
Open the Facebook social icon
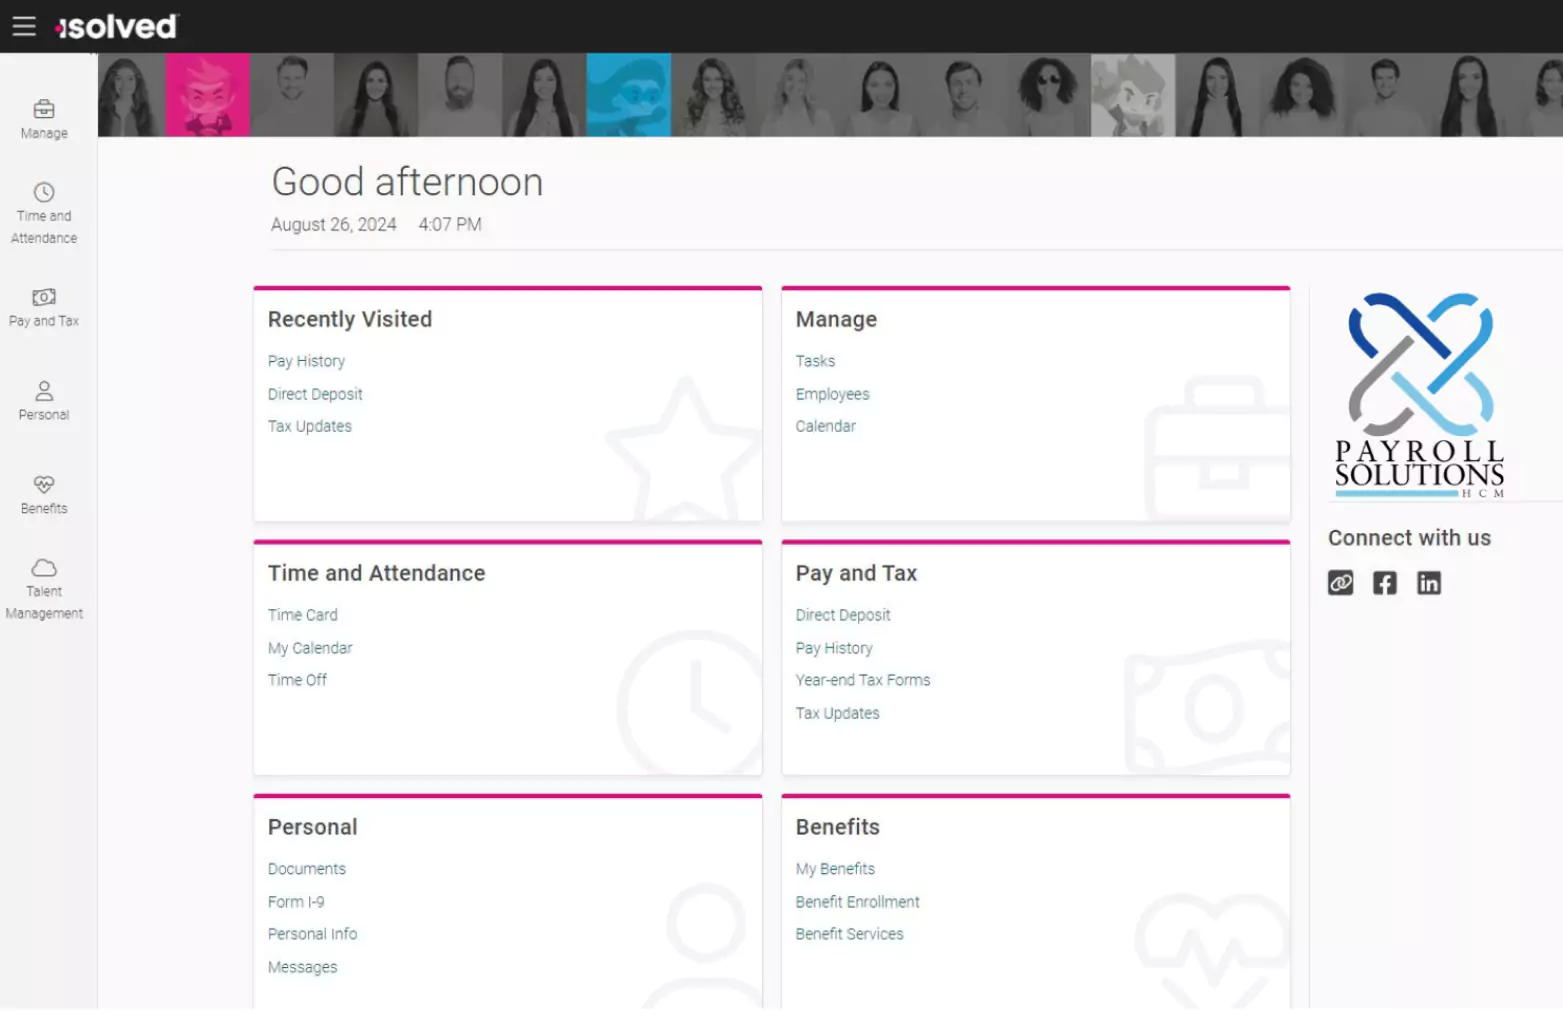pos(1384,583)
